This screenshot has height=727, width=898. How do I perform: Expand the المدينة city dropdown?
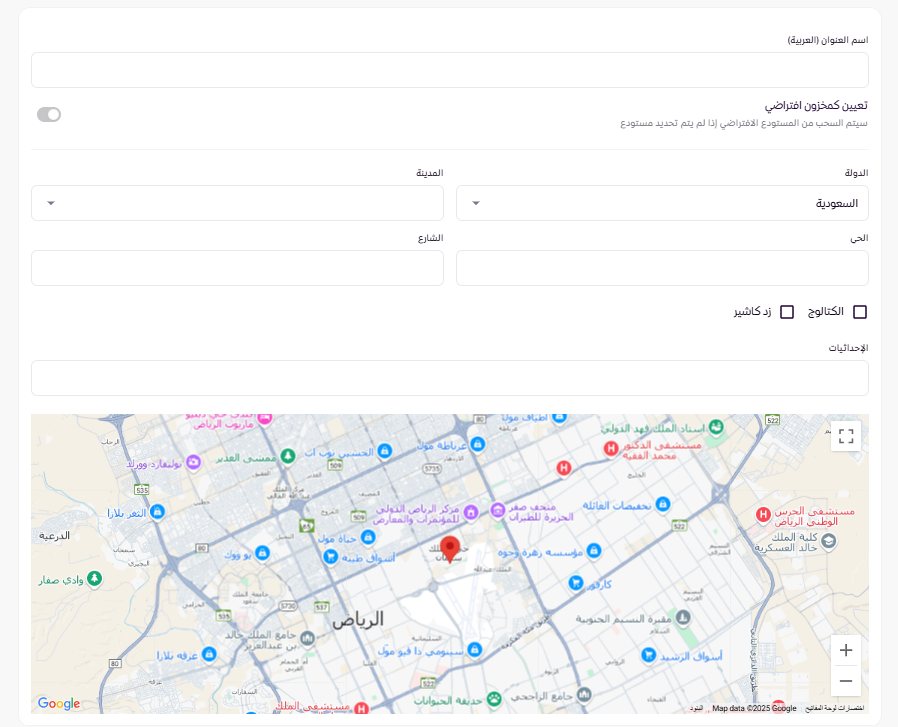(x=237, y=203)
